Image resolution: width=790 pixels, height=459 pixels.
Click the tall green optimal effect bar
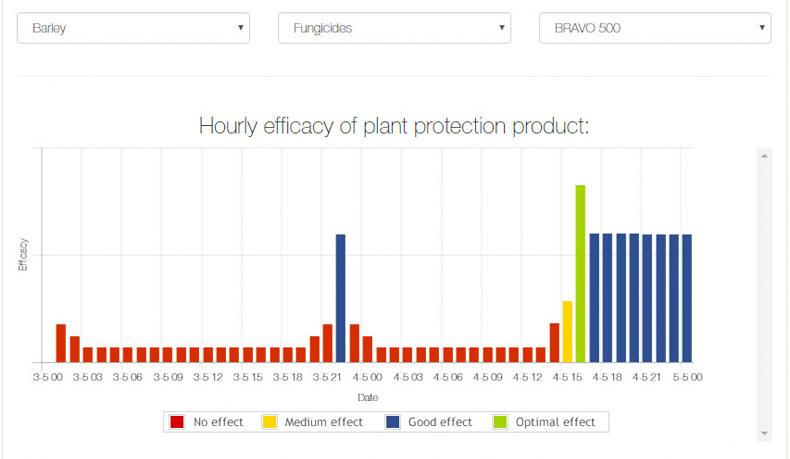[x=580, y=273]
